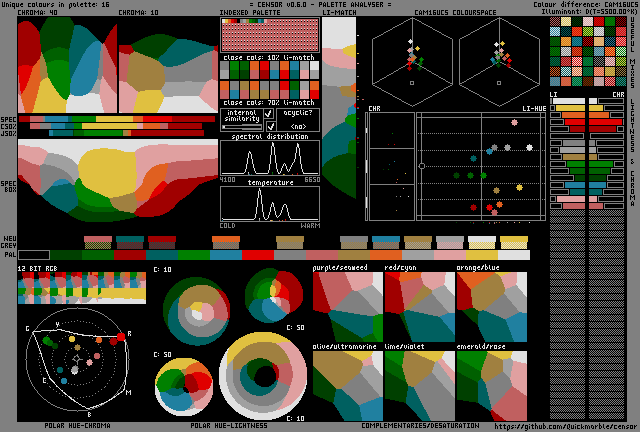640x432 pixels.
Task: Click the acyclic <no> value
Action: tap(298, 126)
